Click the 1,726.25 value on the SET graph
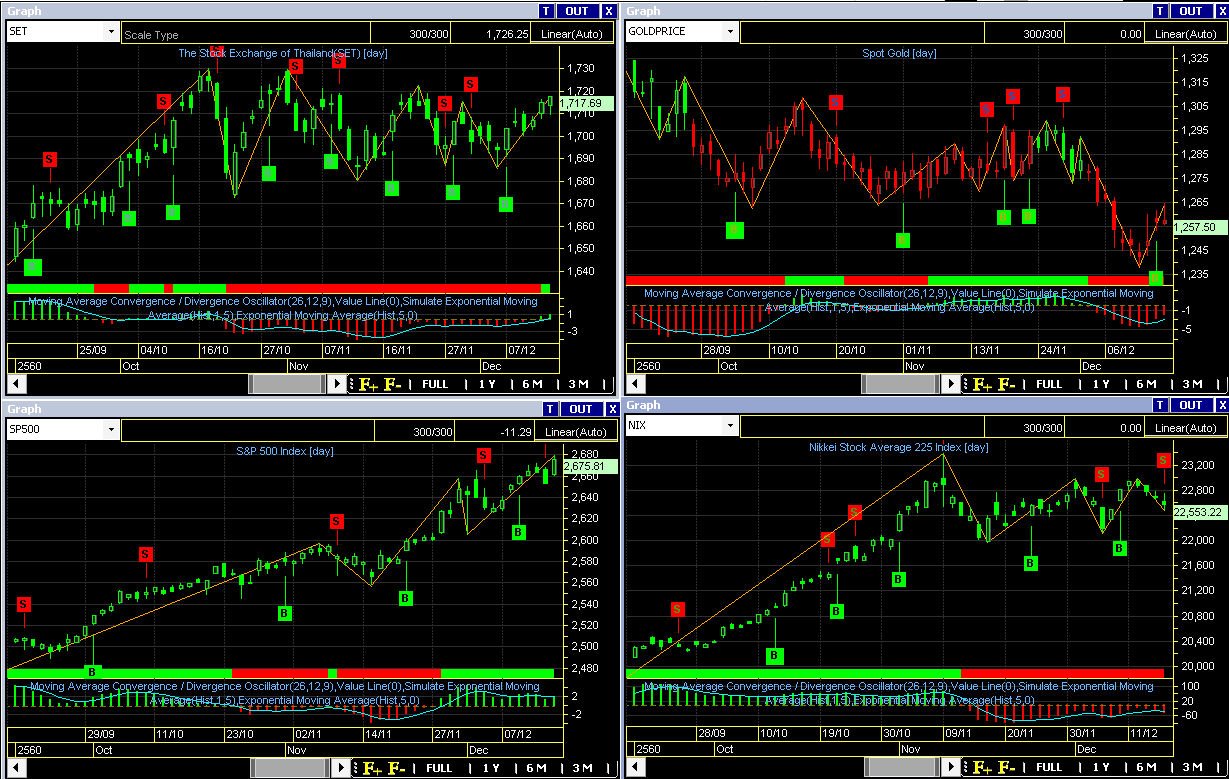The image size is (1229, 779). click(507, 34)
